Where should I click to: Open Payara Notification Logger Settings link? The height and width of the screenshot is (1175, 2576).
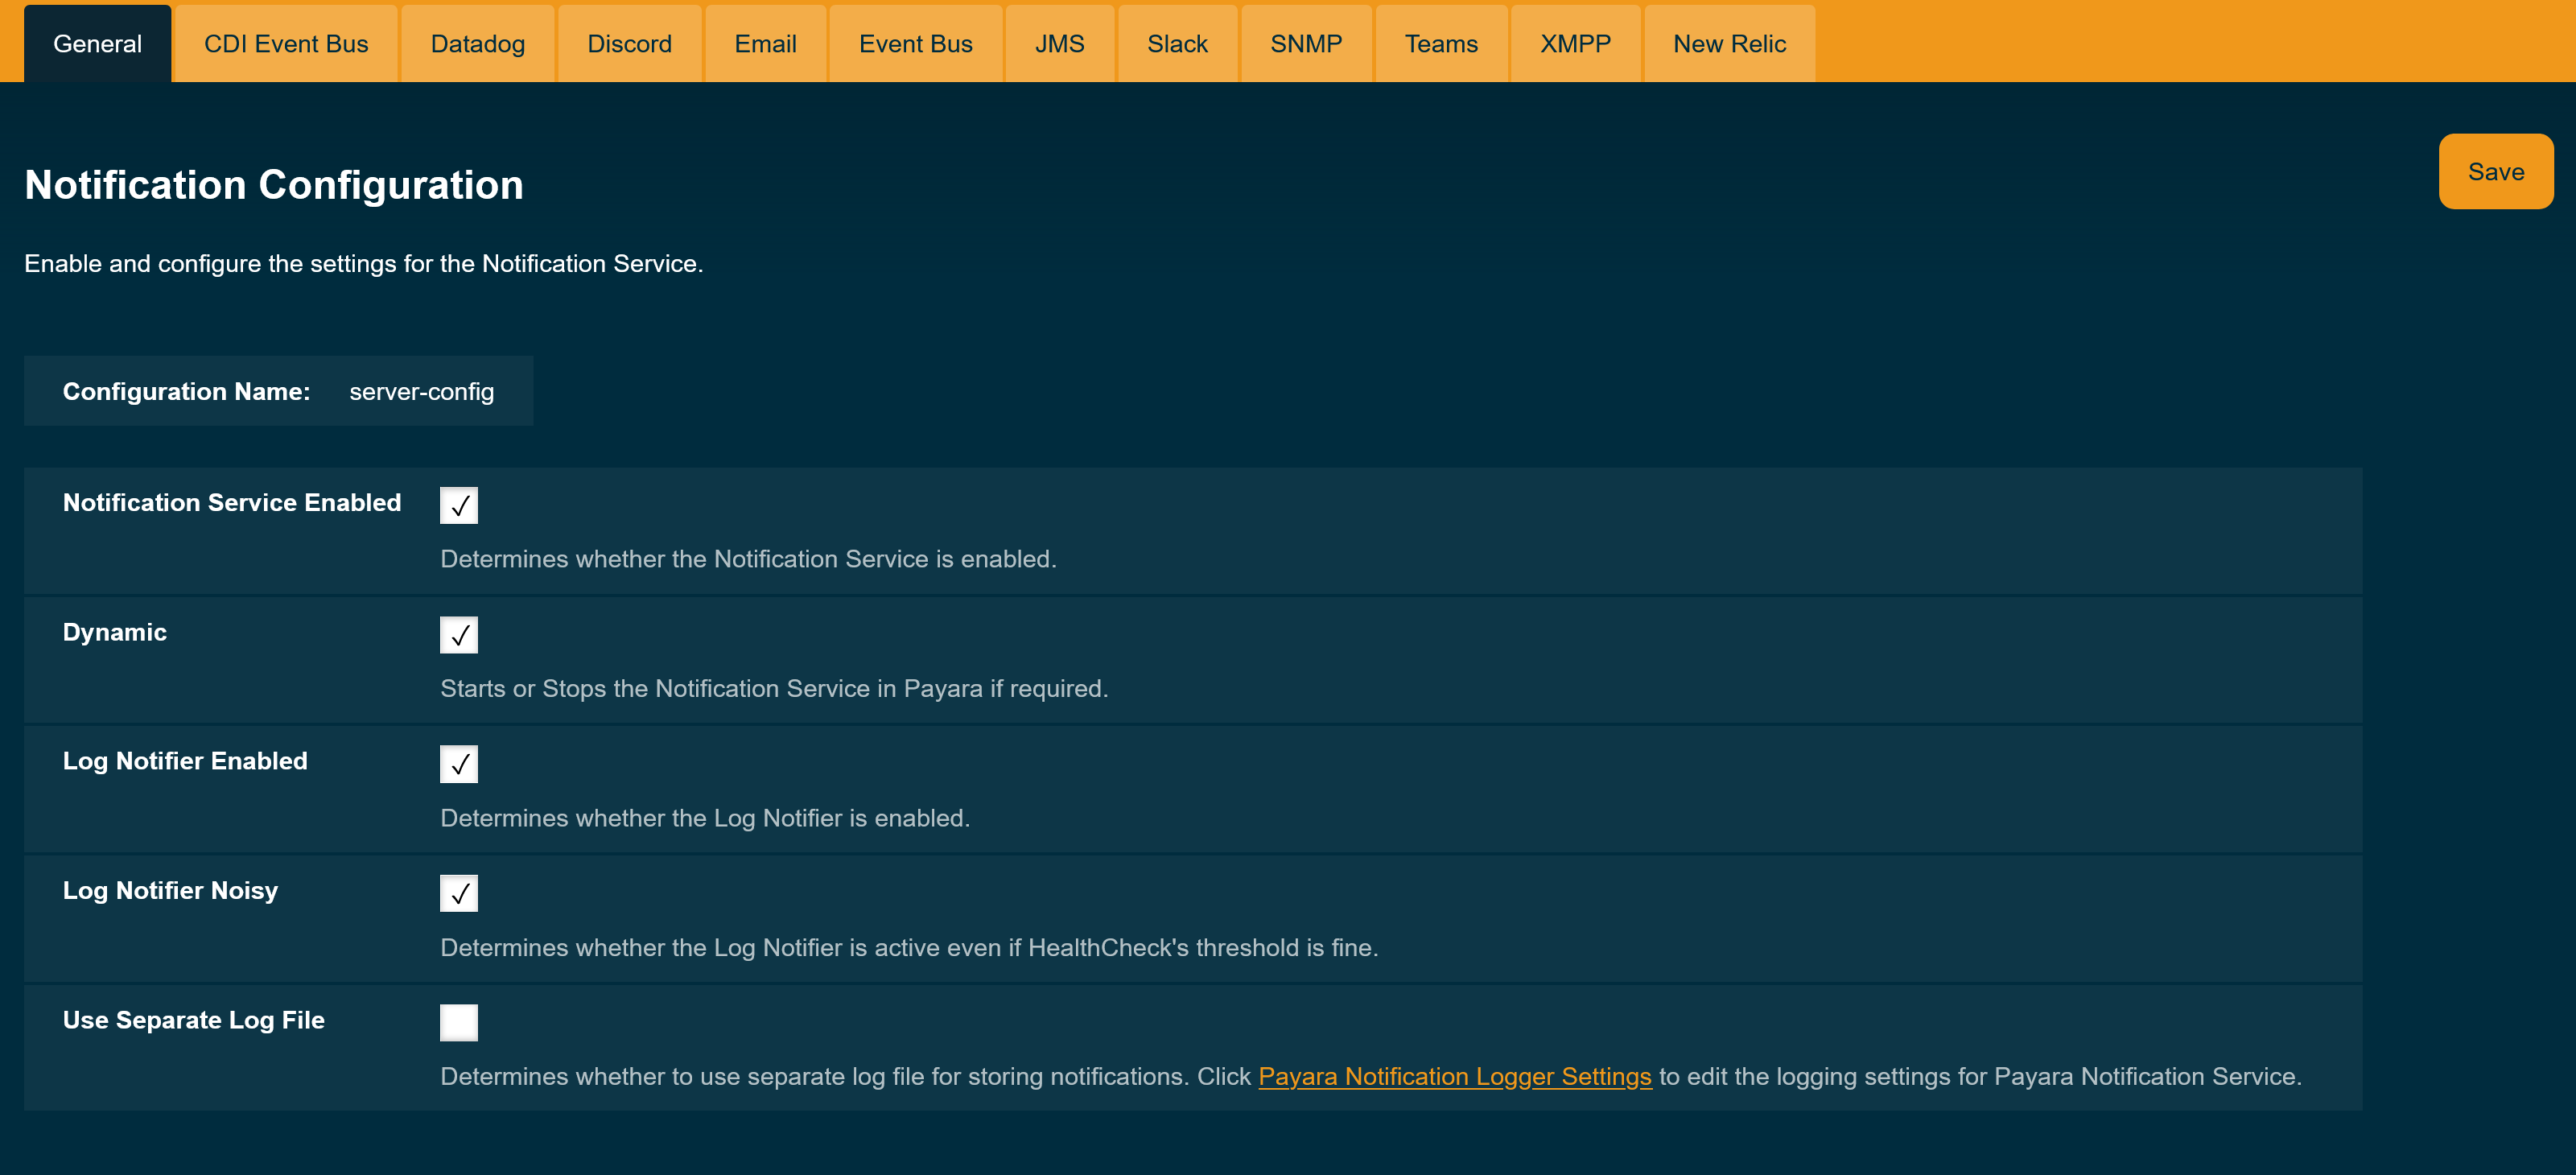click(x=1455, y=1077)
